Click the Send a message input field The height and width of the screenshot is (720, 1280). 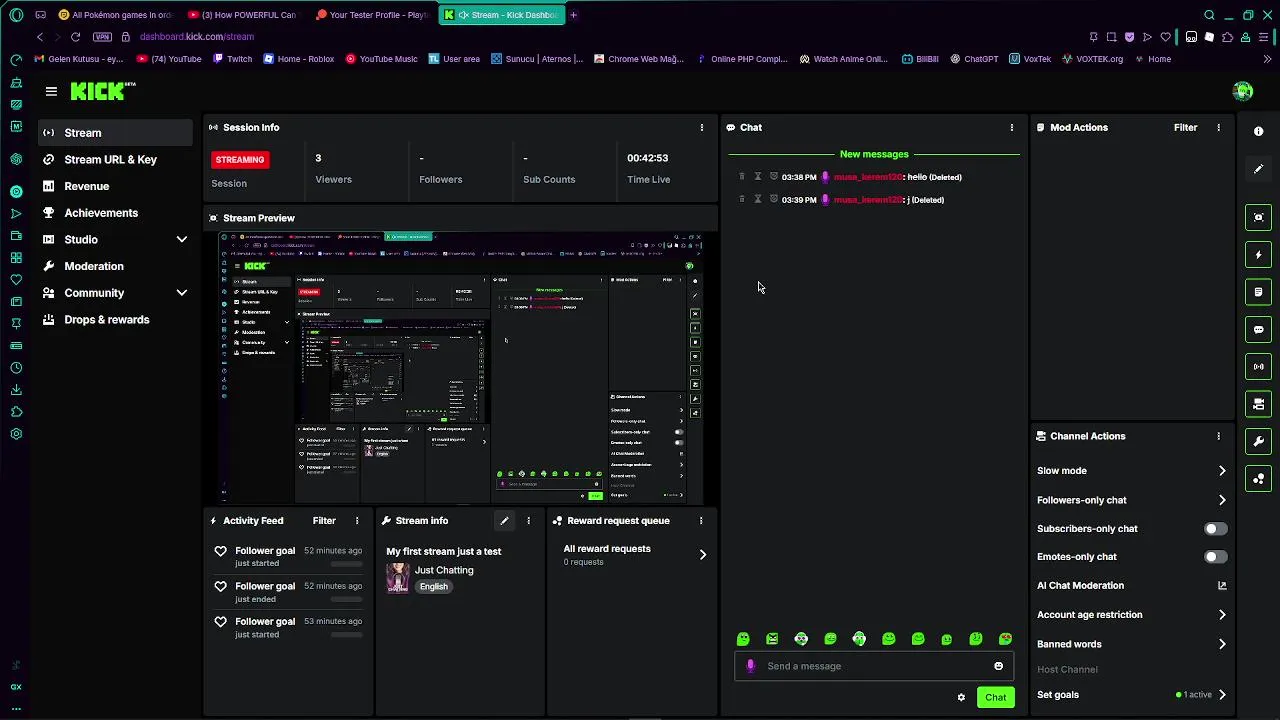tap(874, 667)
